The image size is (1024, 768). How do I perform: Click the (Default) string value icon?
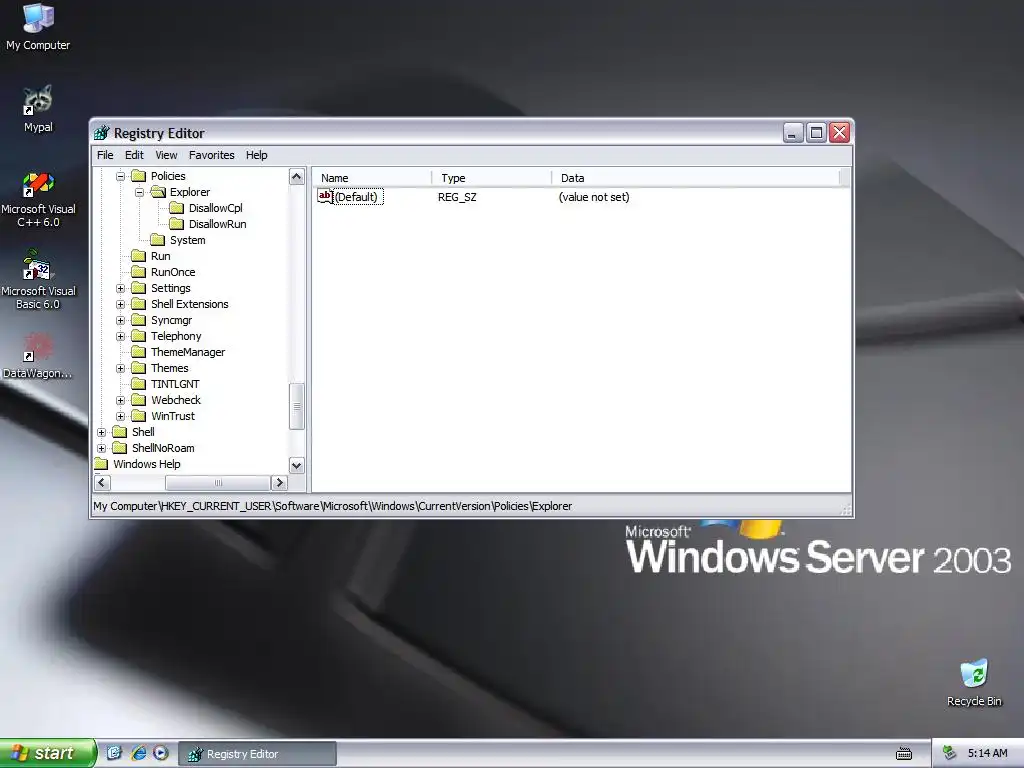325,197
